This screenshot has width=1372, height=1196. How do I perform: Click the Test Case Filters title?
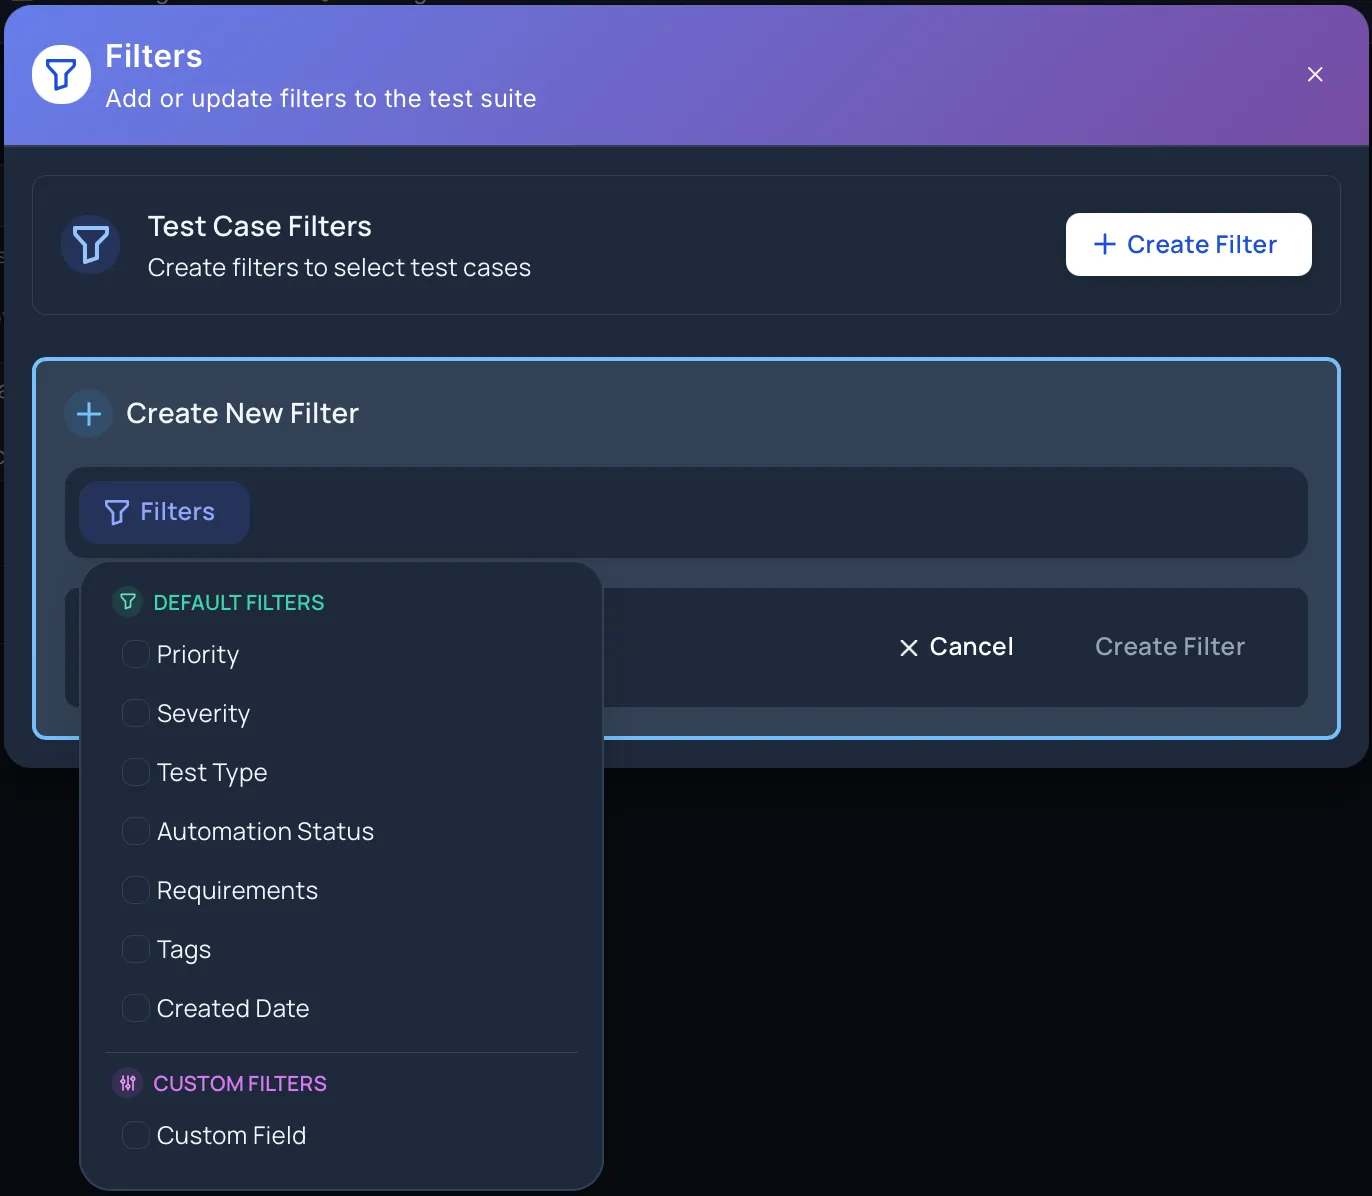coord(260,226)
